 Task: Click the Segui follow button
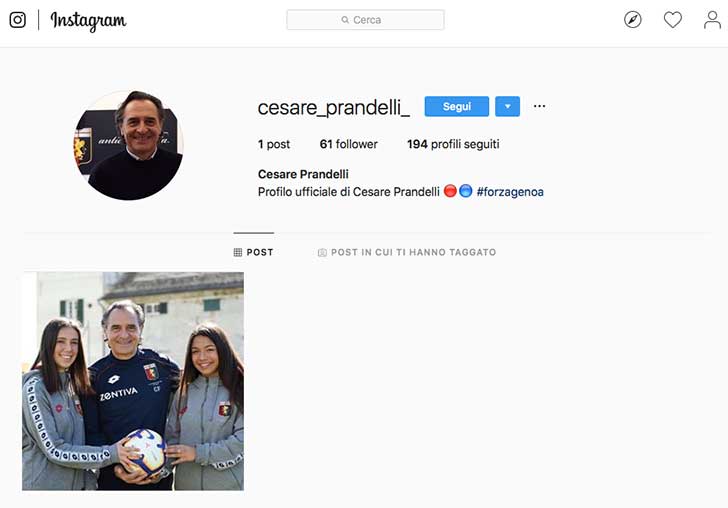click(x=457, y=106)
